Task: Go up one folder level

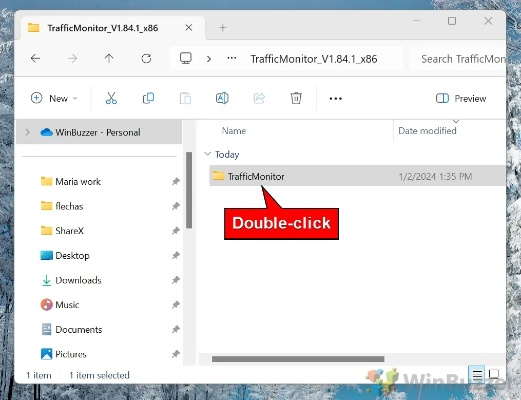Action: (x=109, y=59)
